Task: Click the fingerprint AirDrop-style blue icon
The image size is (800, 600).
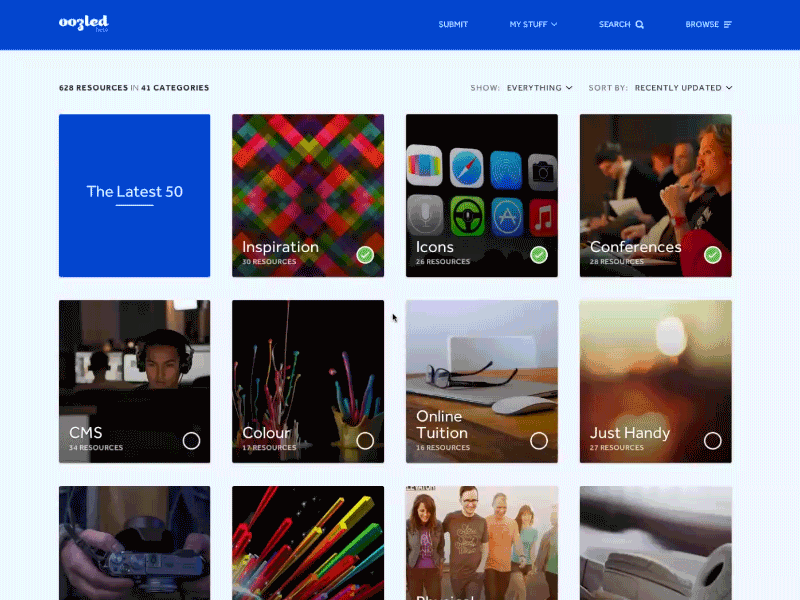Action: tap(506, 170)
